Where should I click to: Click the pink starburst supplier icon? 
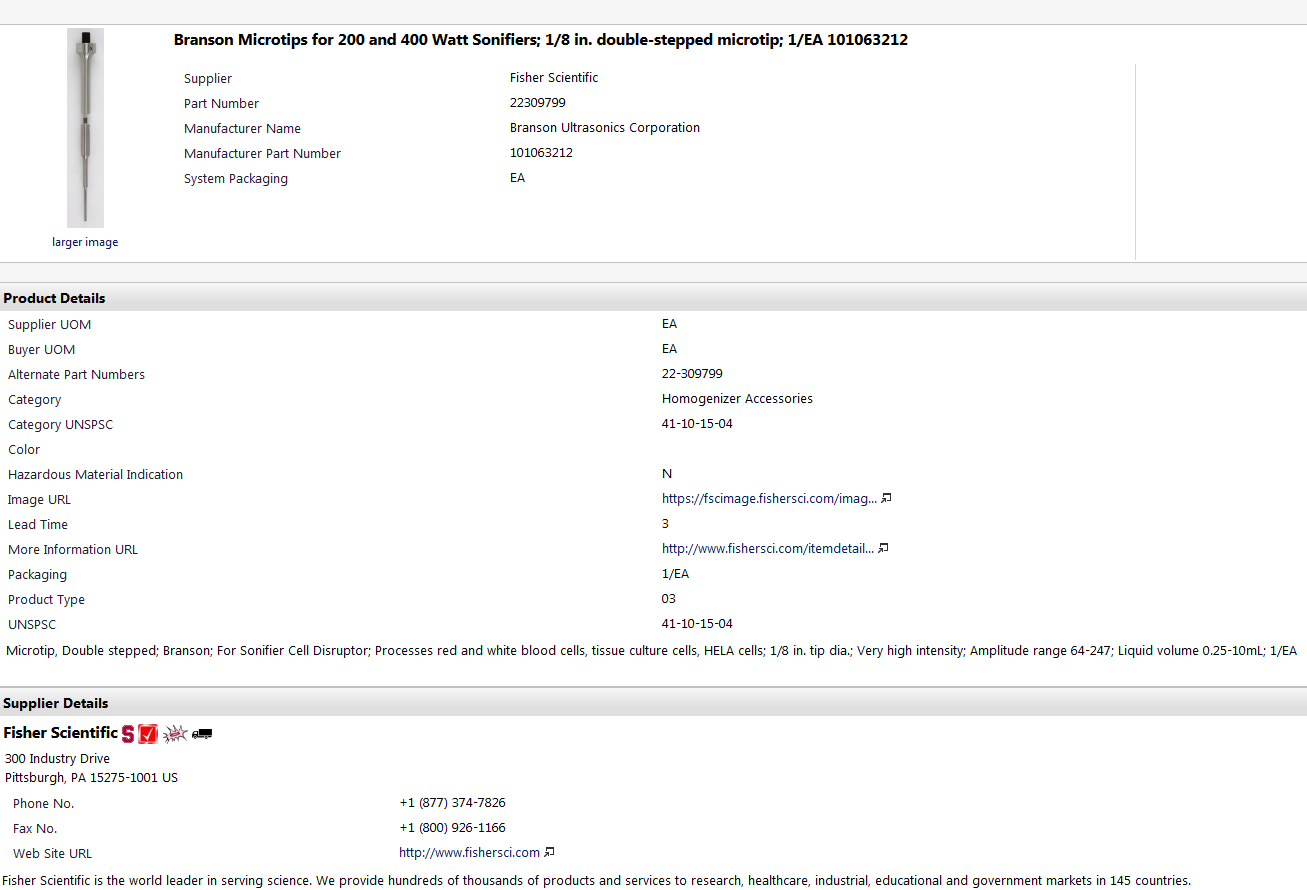175,734
